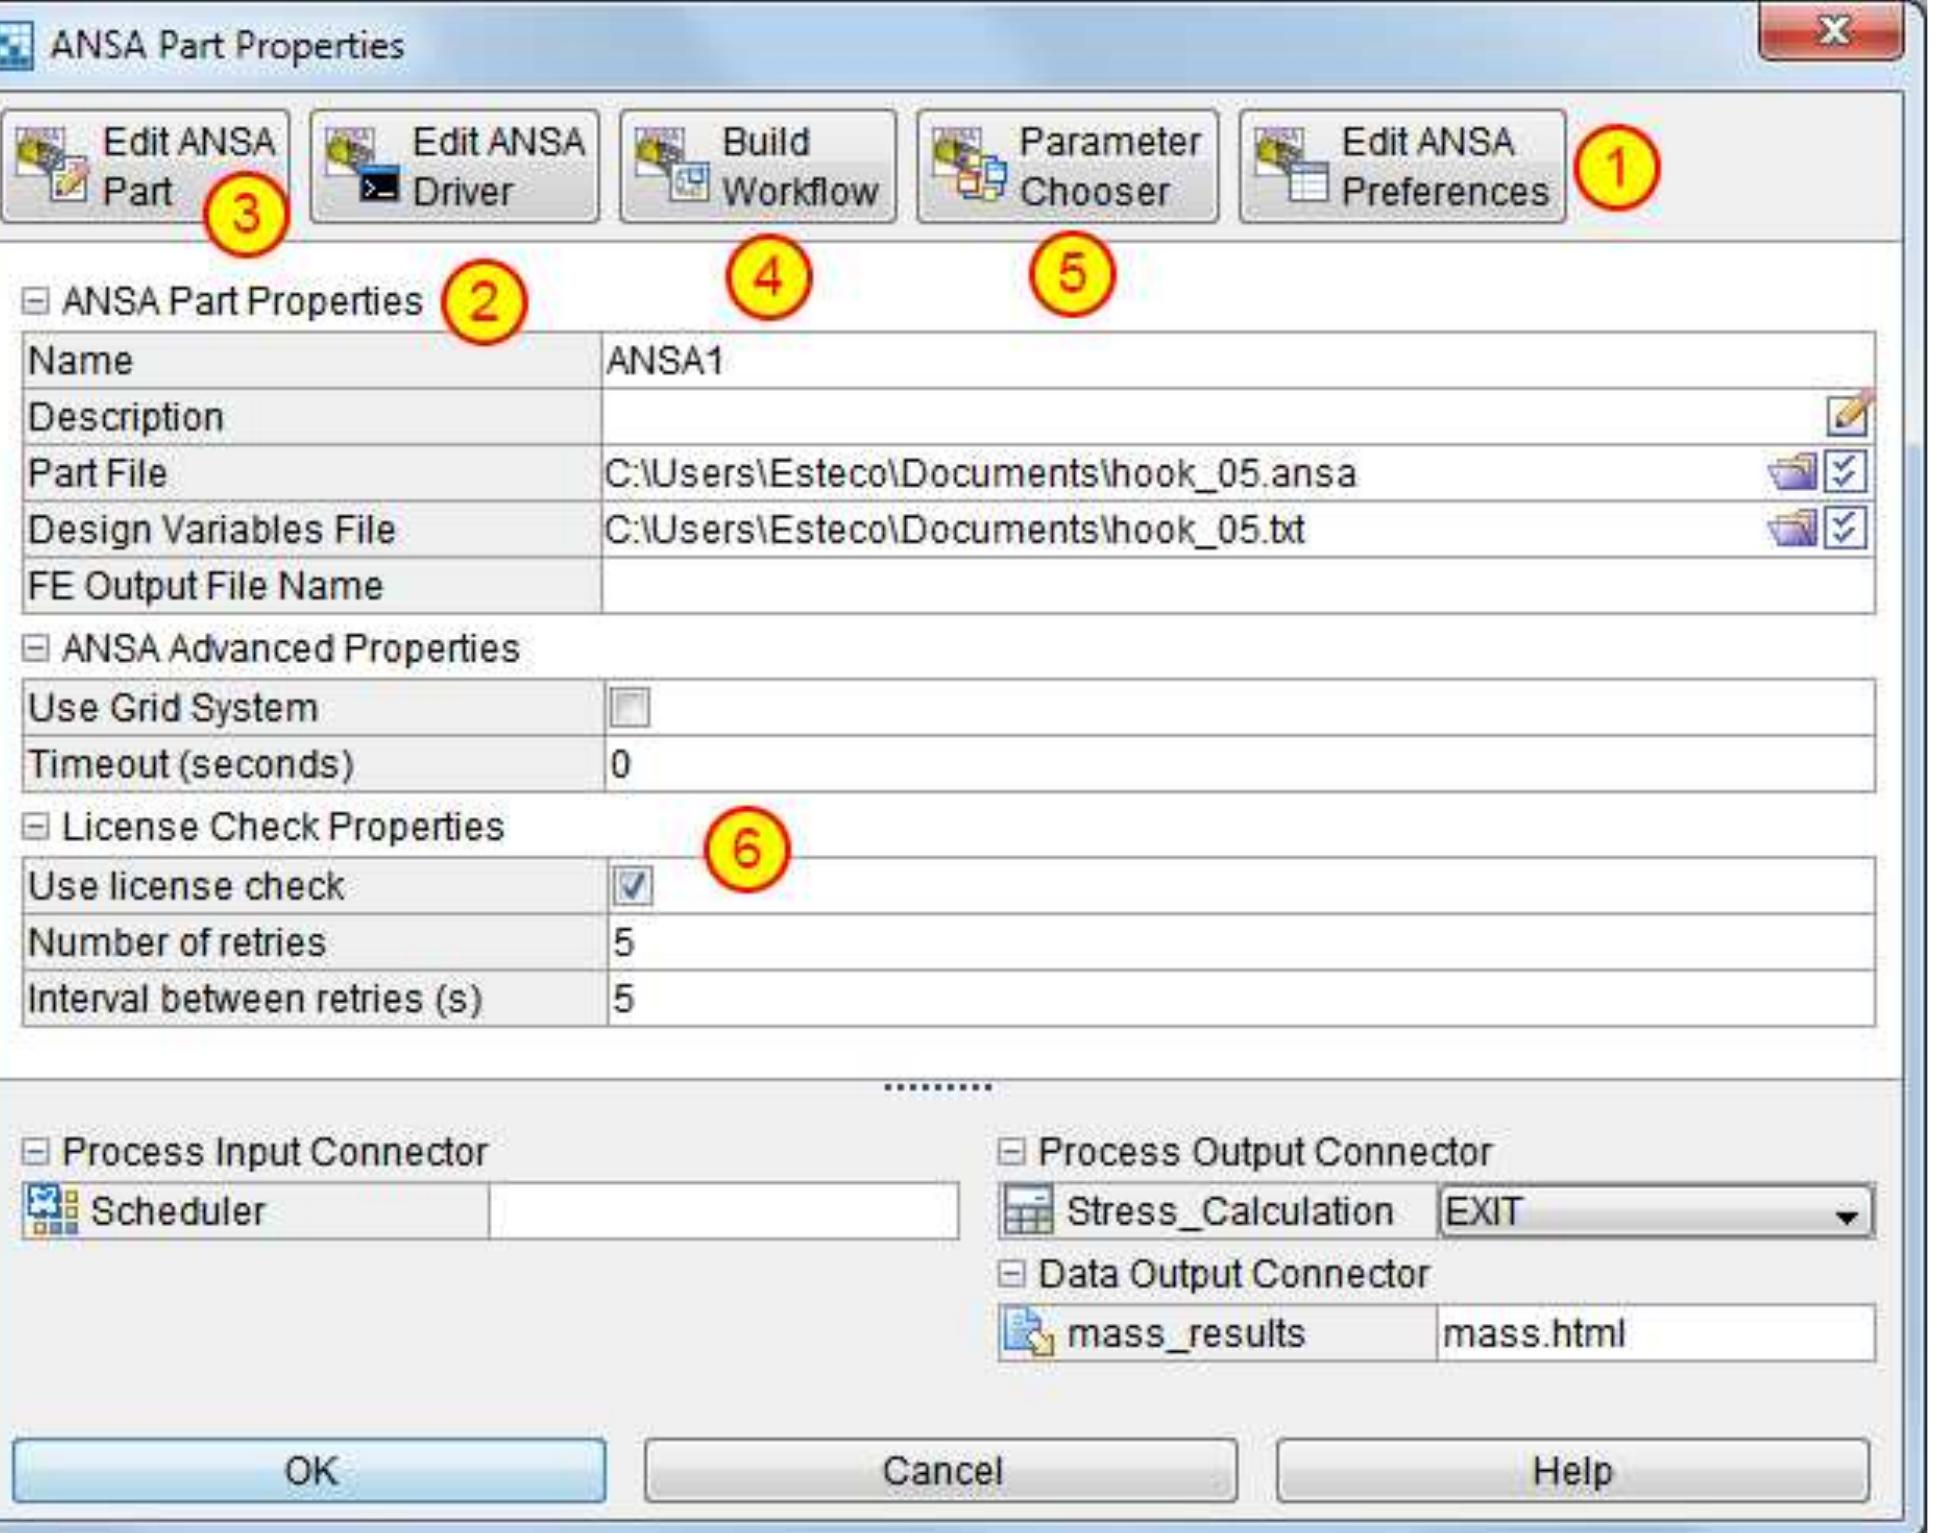The width and height of the screenshot is (1939, 1533).
Task: Click the mass_results file icon
Action: tap(1028, 1332)
